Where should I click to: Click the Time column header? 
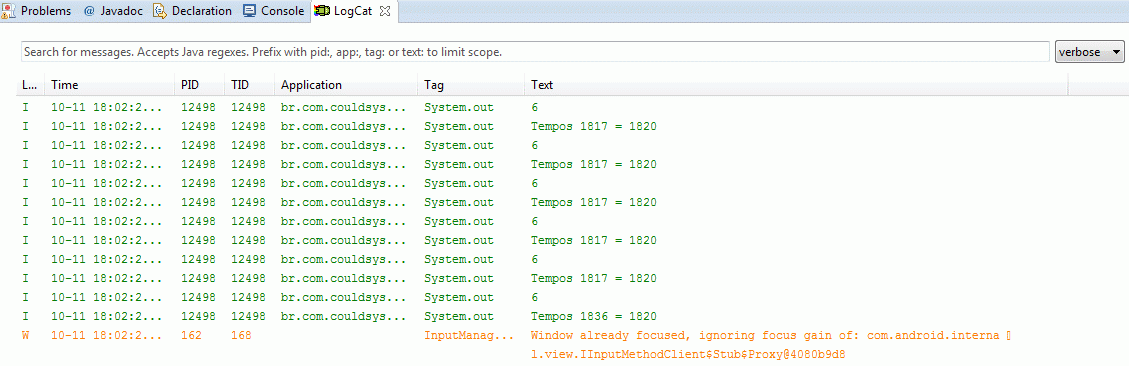(x=109, y=85)
